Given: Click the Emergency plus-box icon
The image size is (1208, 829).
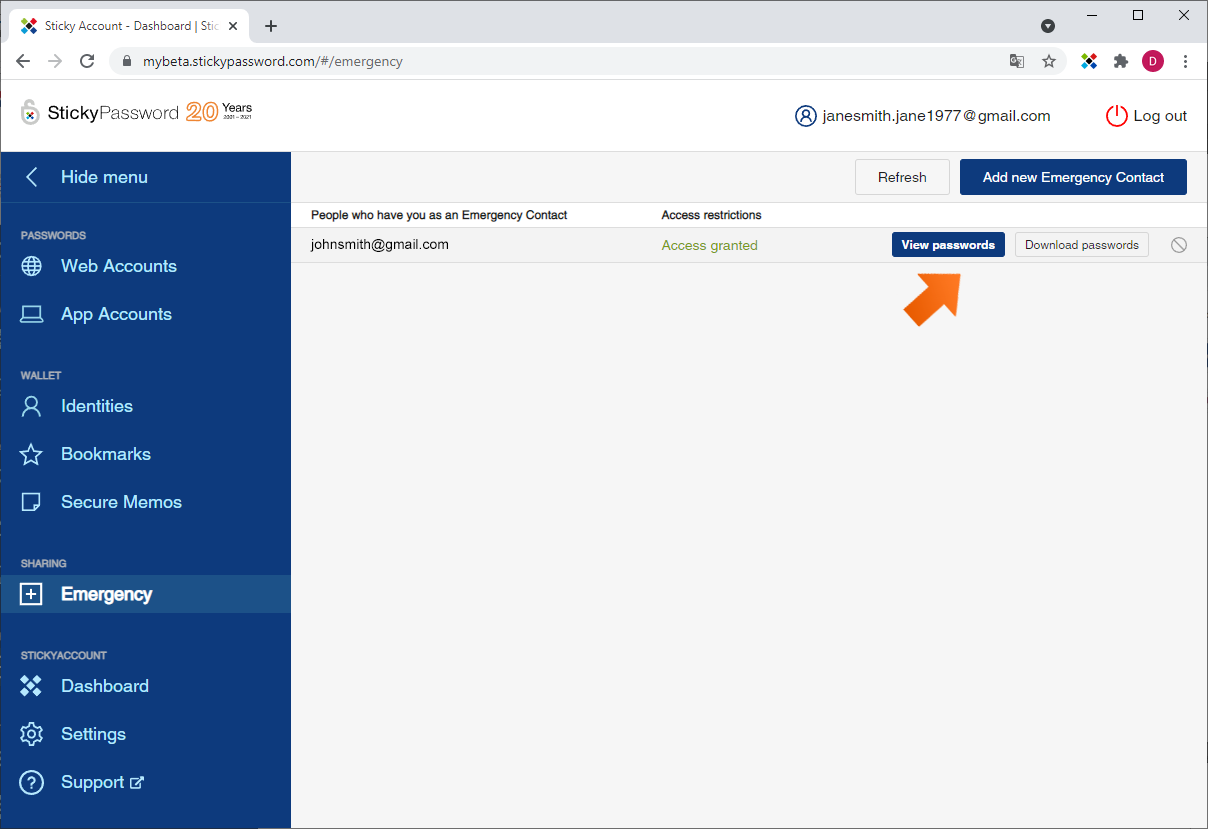Looking at the screenshot, I should pyautogui.click(x=32, y=594).
